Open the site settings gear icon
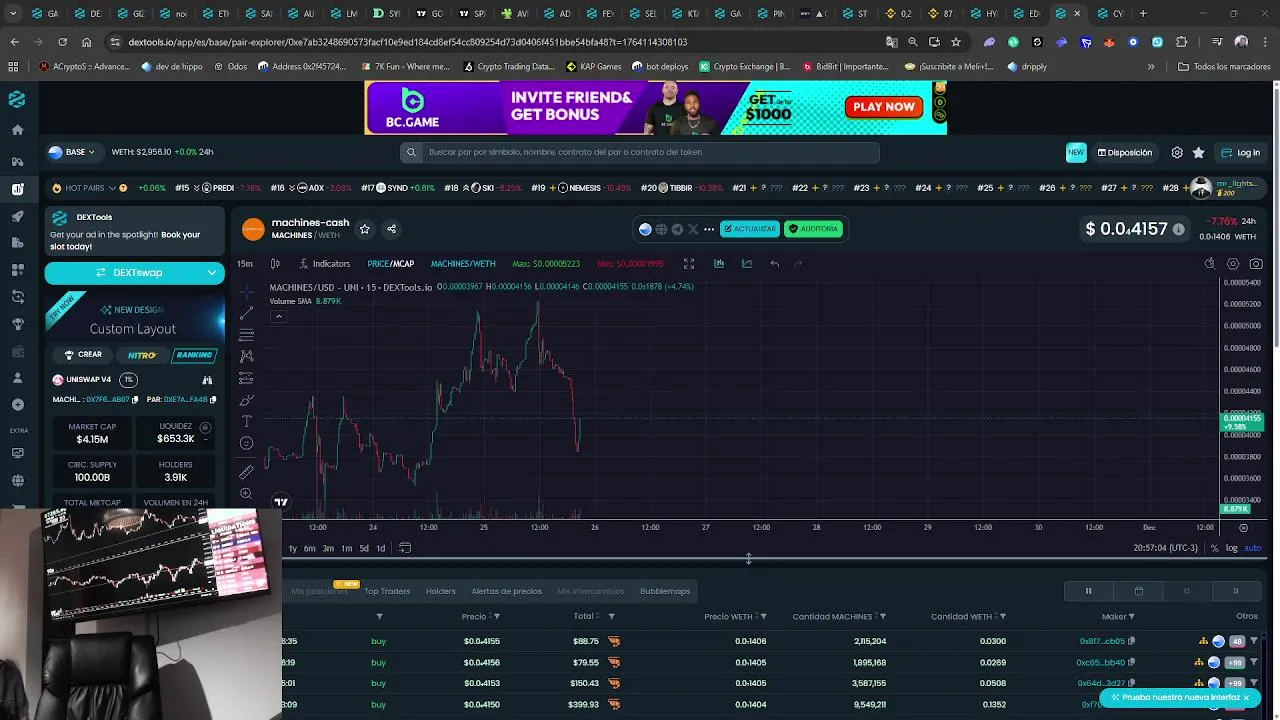Viewport: 1280px width, 720px height. pos(1177,153)
